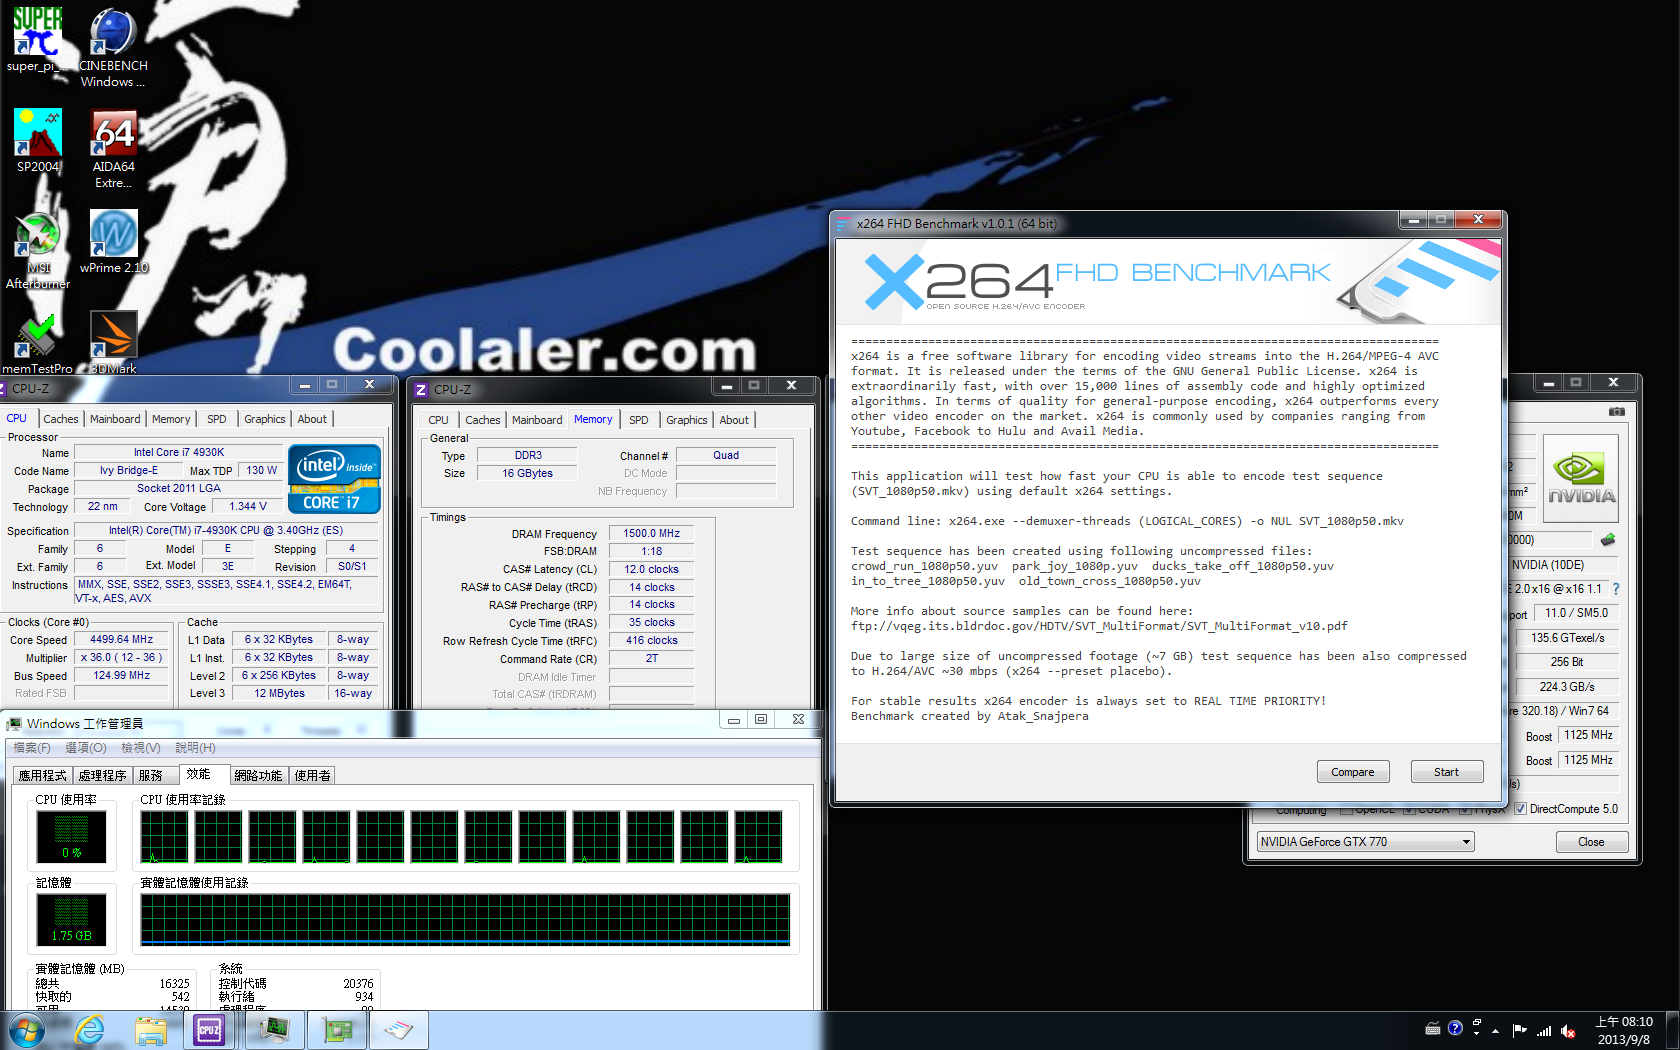Open 說明(H) menu in Task Manager

pos(196,748)
